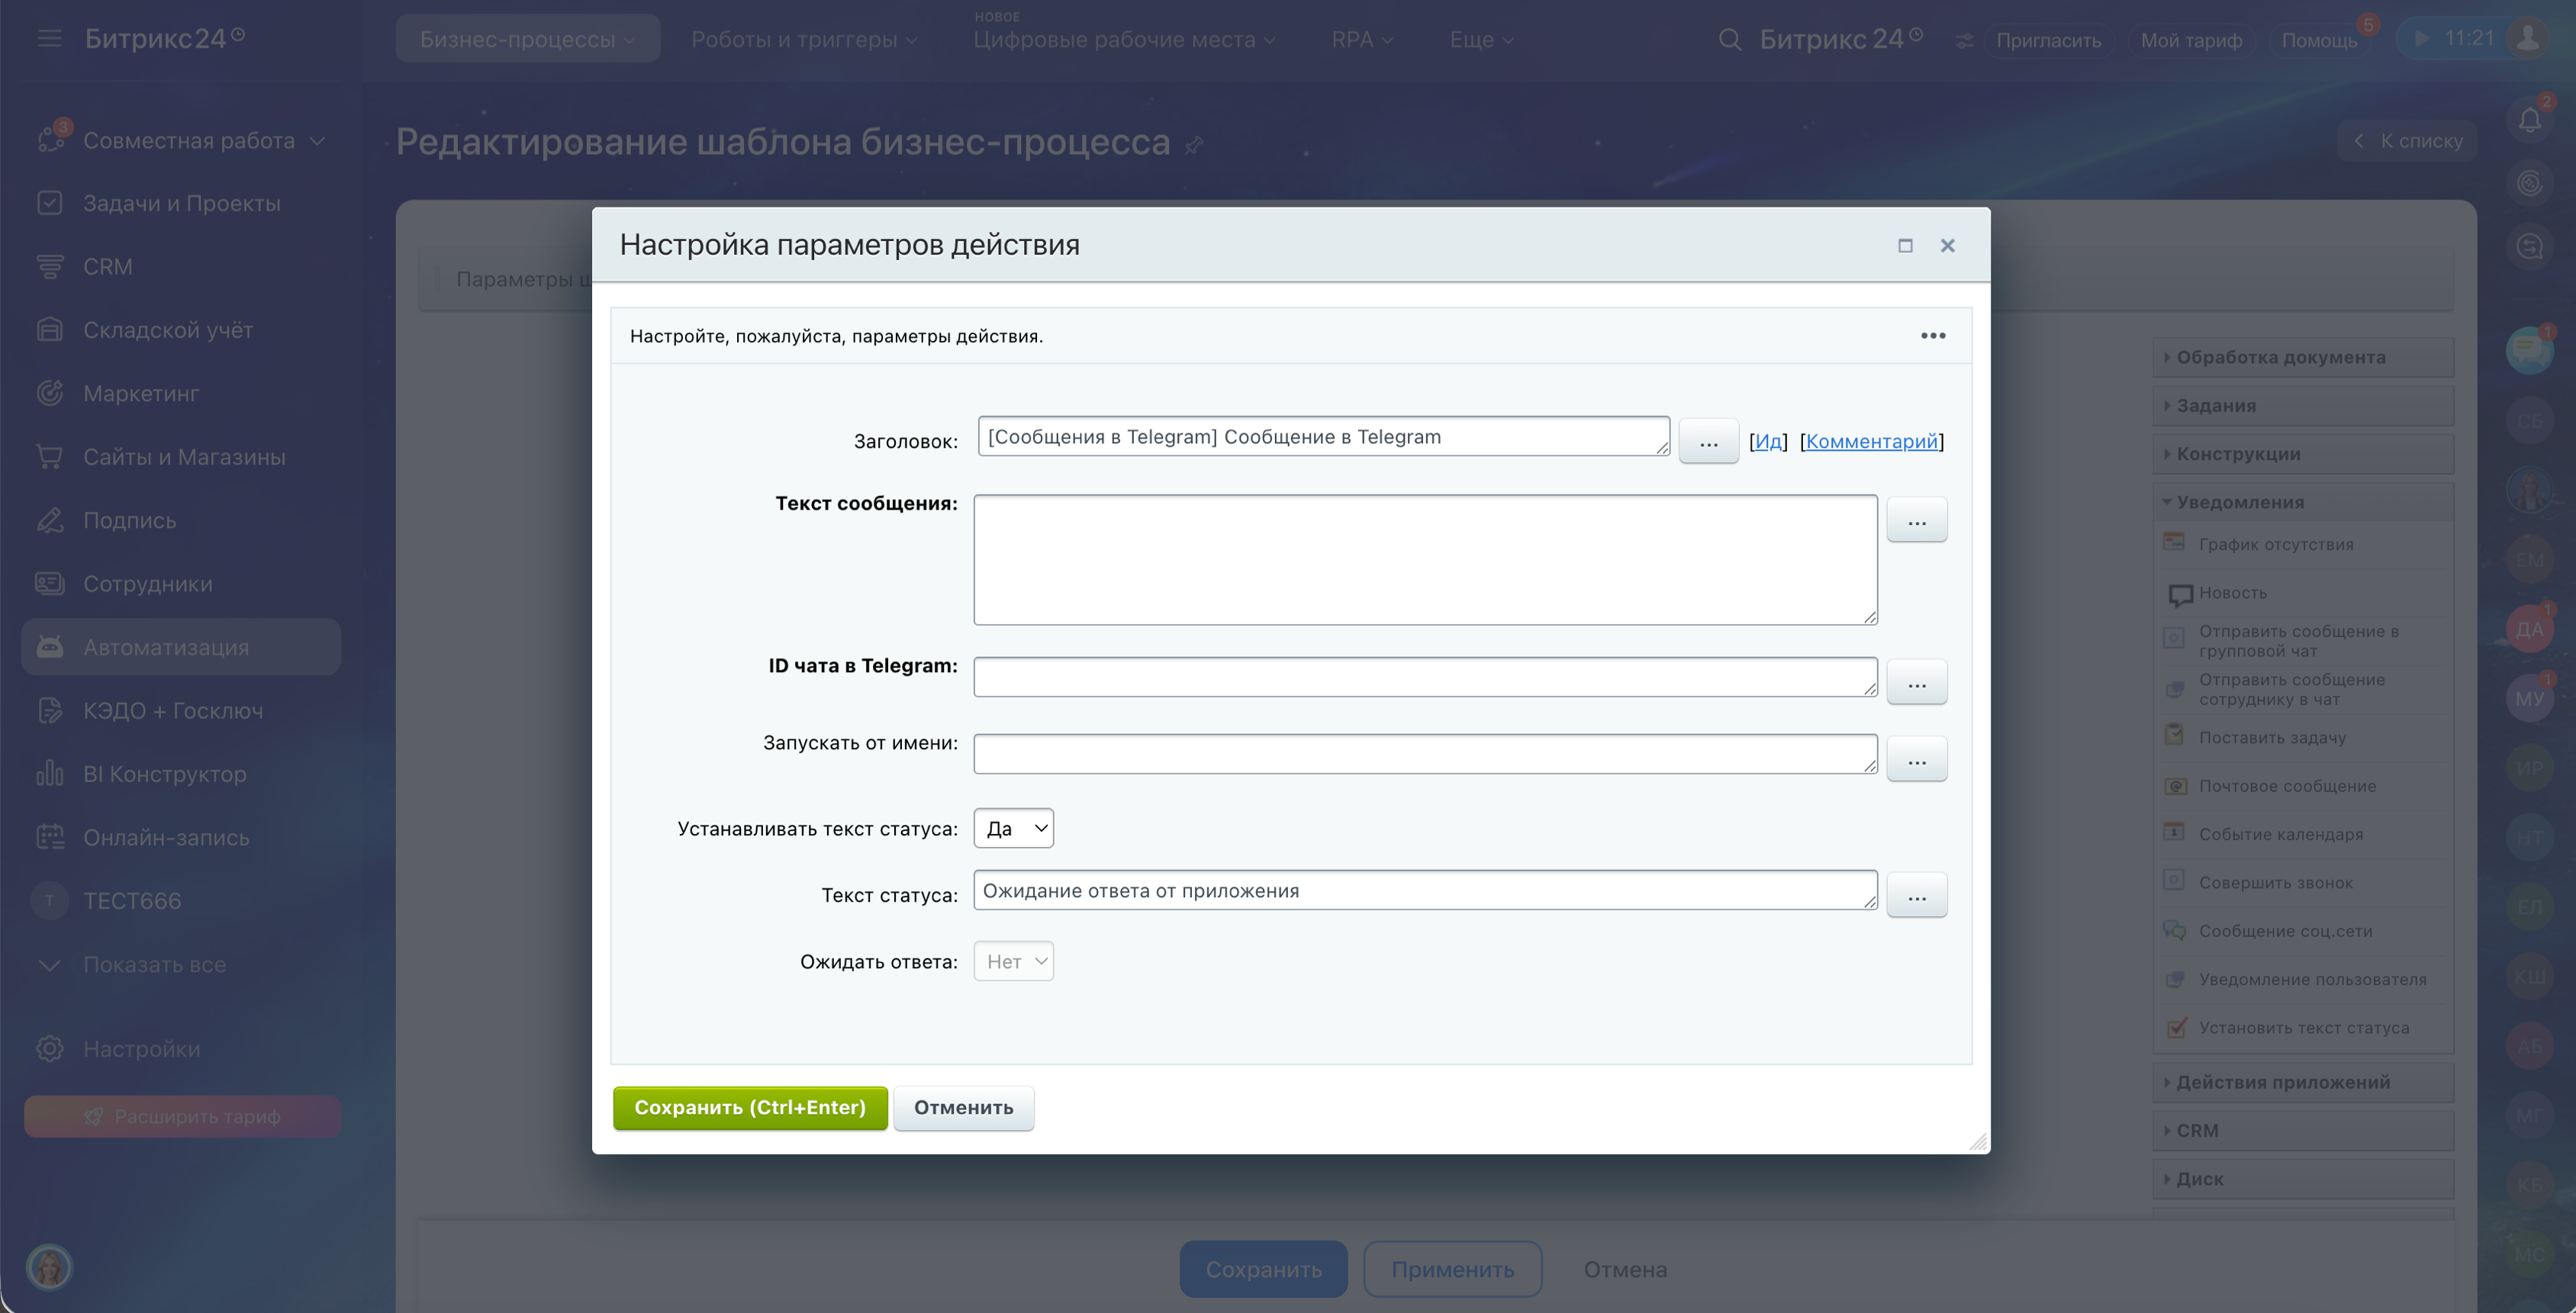This screenshot has height=1313, width=2576.
Task: Click the Настройки gear icon
Action: tap(49, 1049)
